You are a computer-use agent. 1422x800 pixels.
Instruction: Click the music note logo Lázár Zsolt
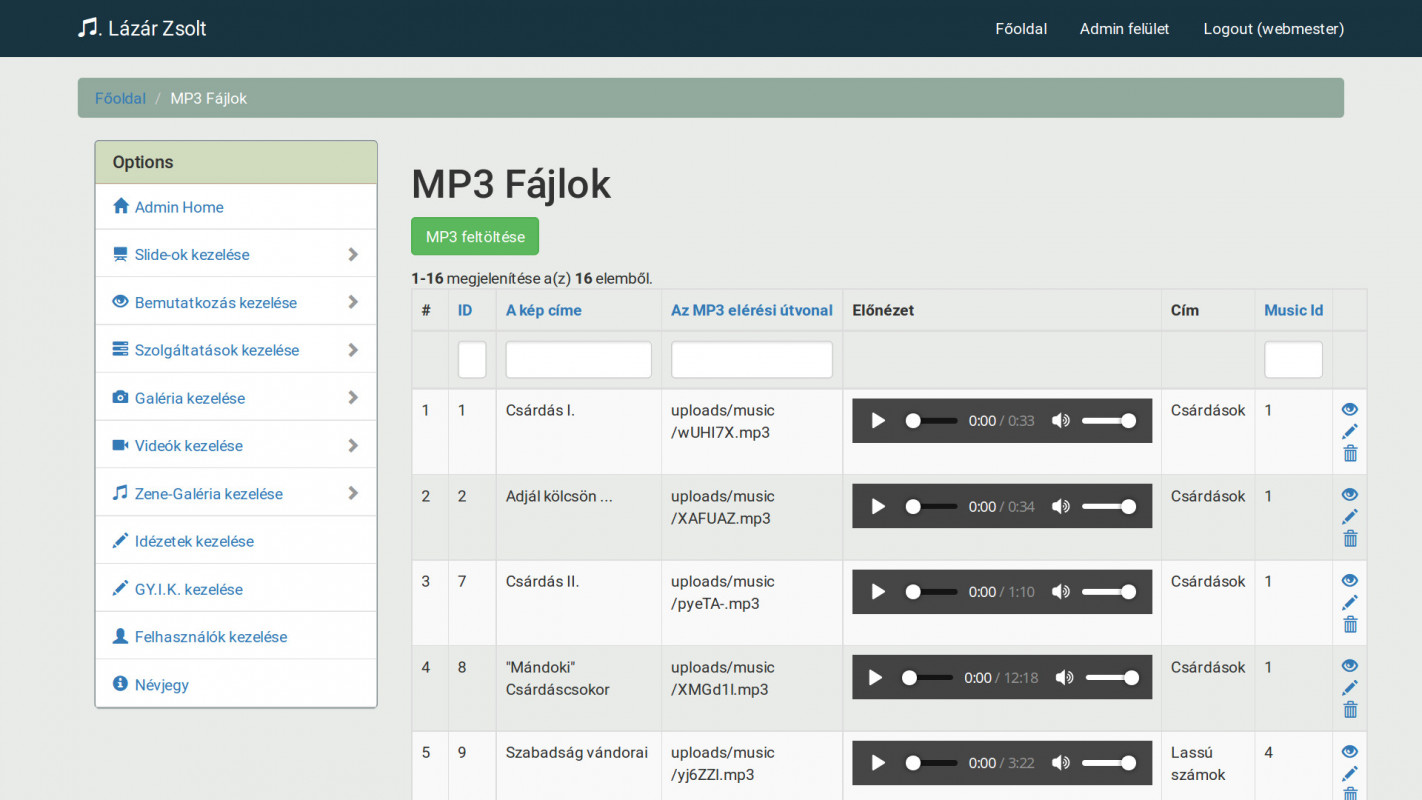coord(142,28)
